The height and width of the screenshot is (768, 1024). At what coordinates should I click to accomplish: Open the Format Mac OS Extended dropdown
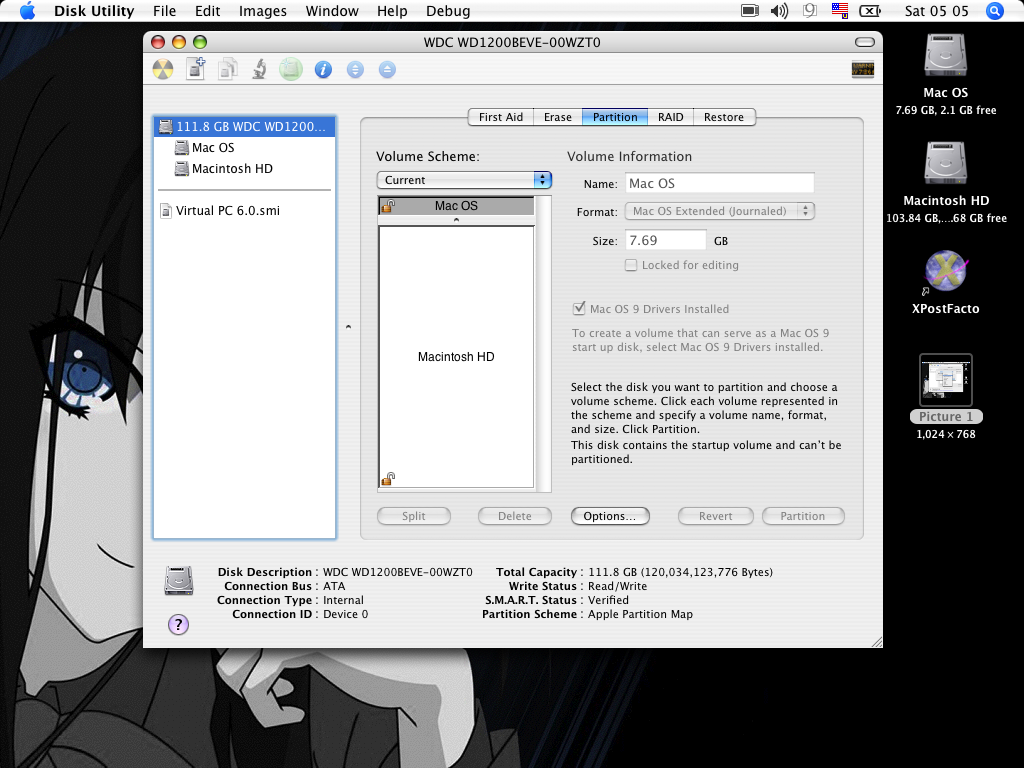click(x=720, y=211)
